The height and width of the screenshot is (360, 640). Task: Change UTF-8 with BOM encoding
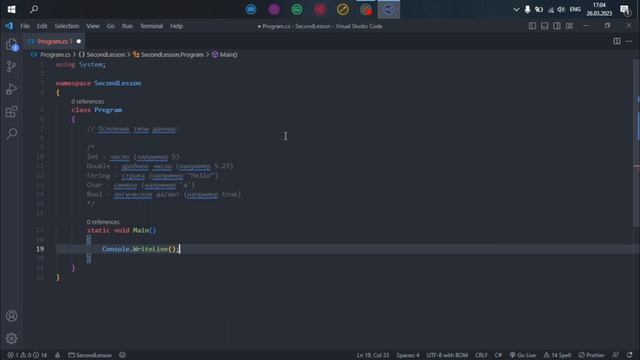(x=447, y=355)
